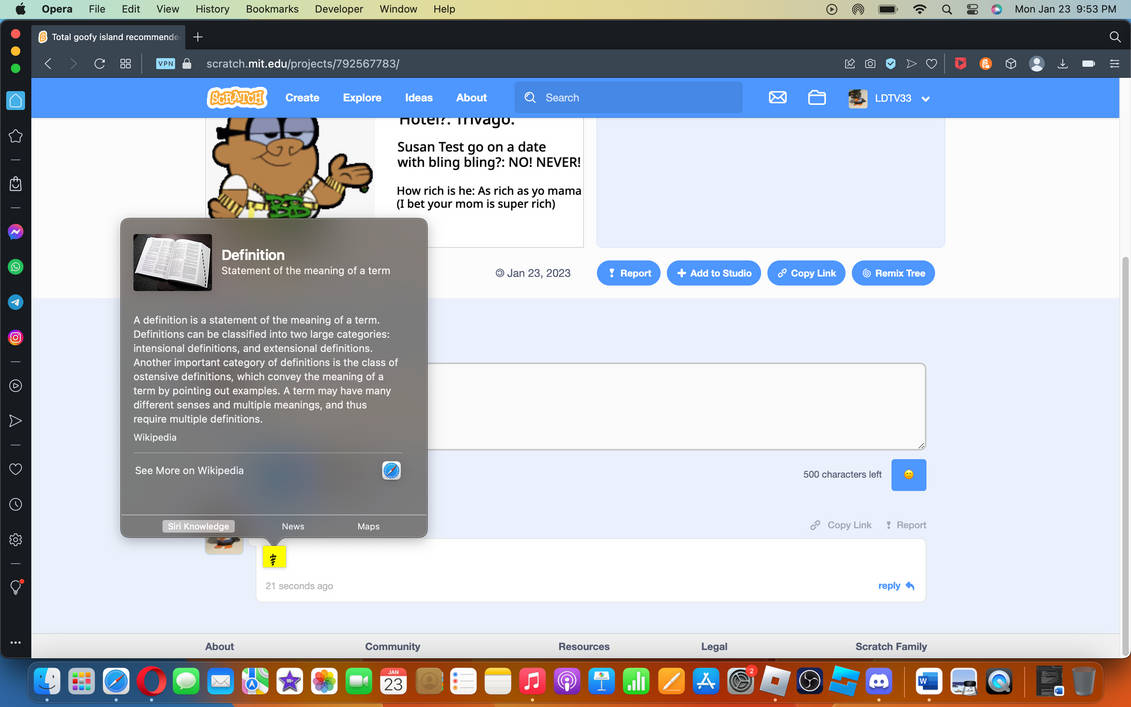The width and height of the screenshot is (1131, 707).
Task: Open the Developer menu
Action: coord(339,9)
